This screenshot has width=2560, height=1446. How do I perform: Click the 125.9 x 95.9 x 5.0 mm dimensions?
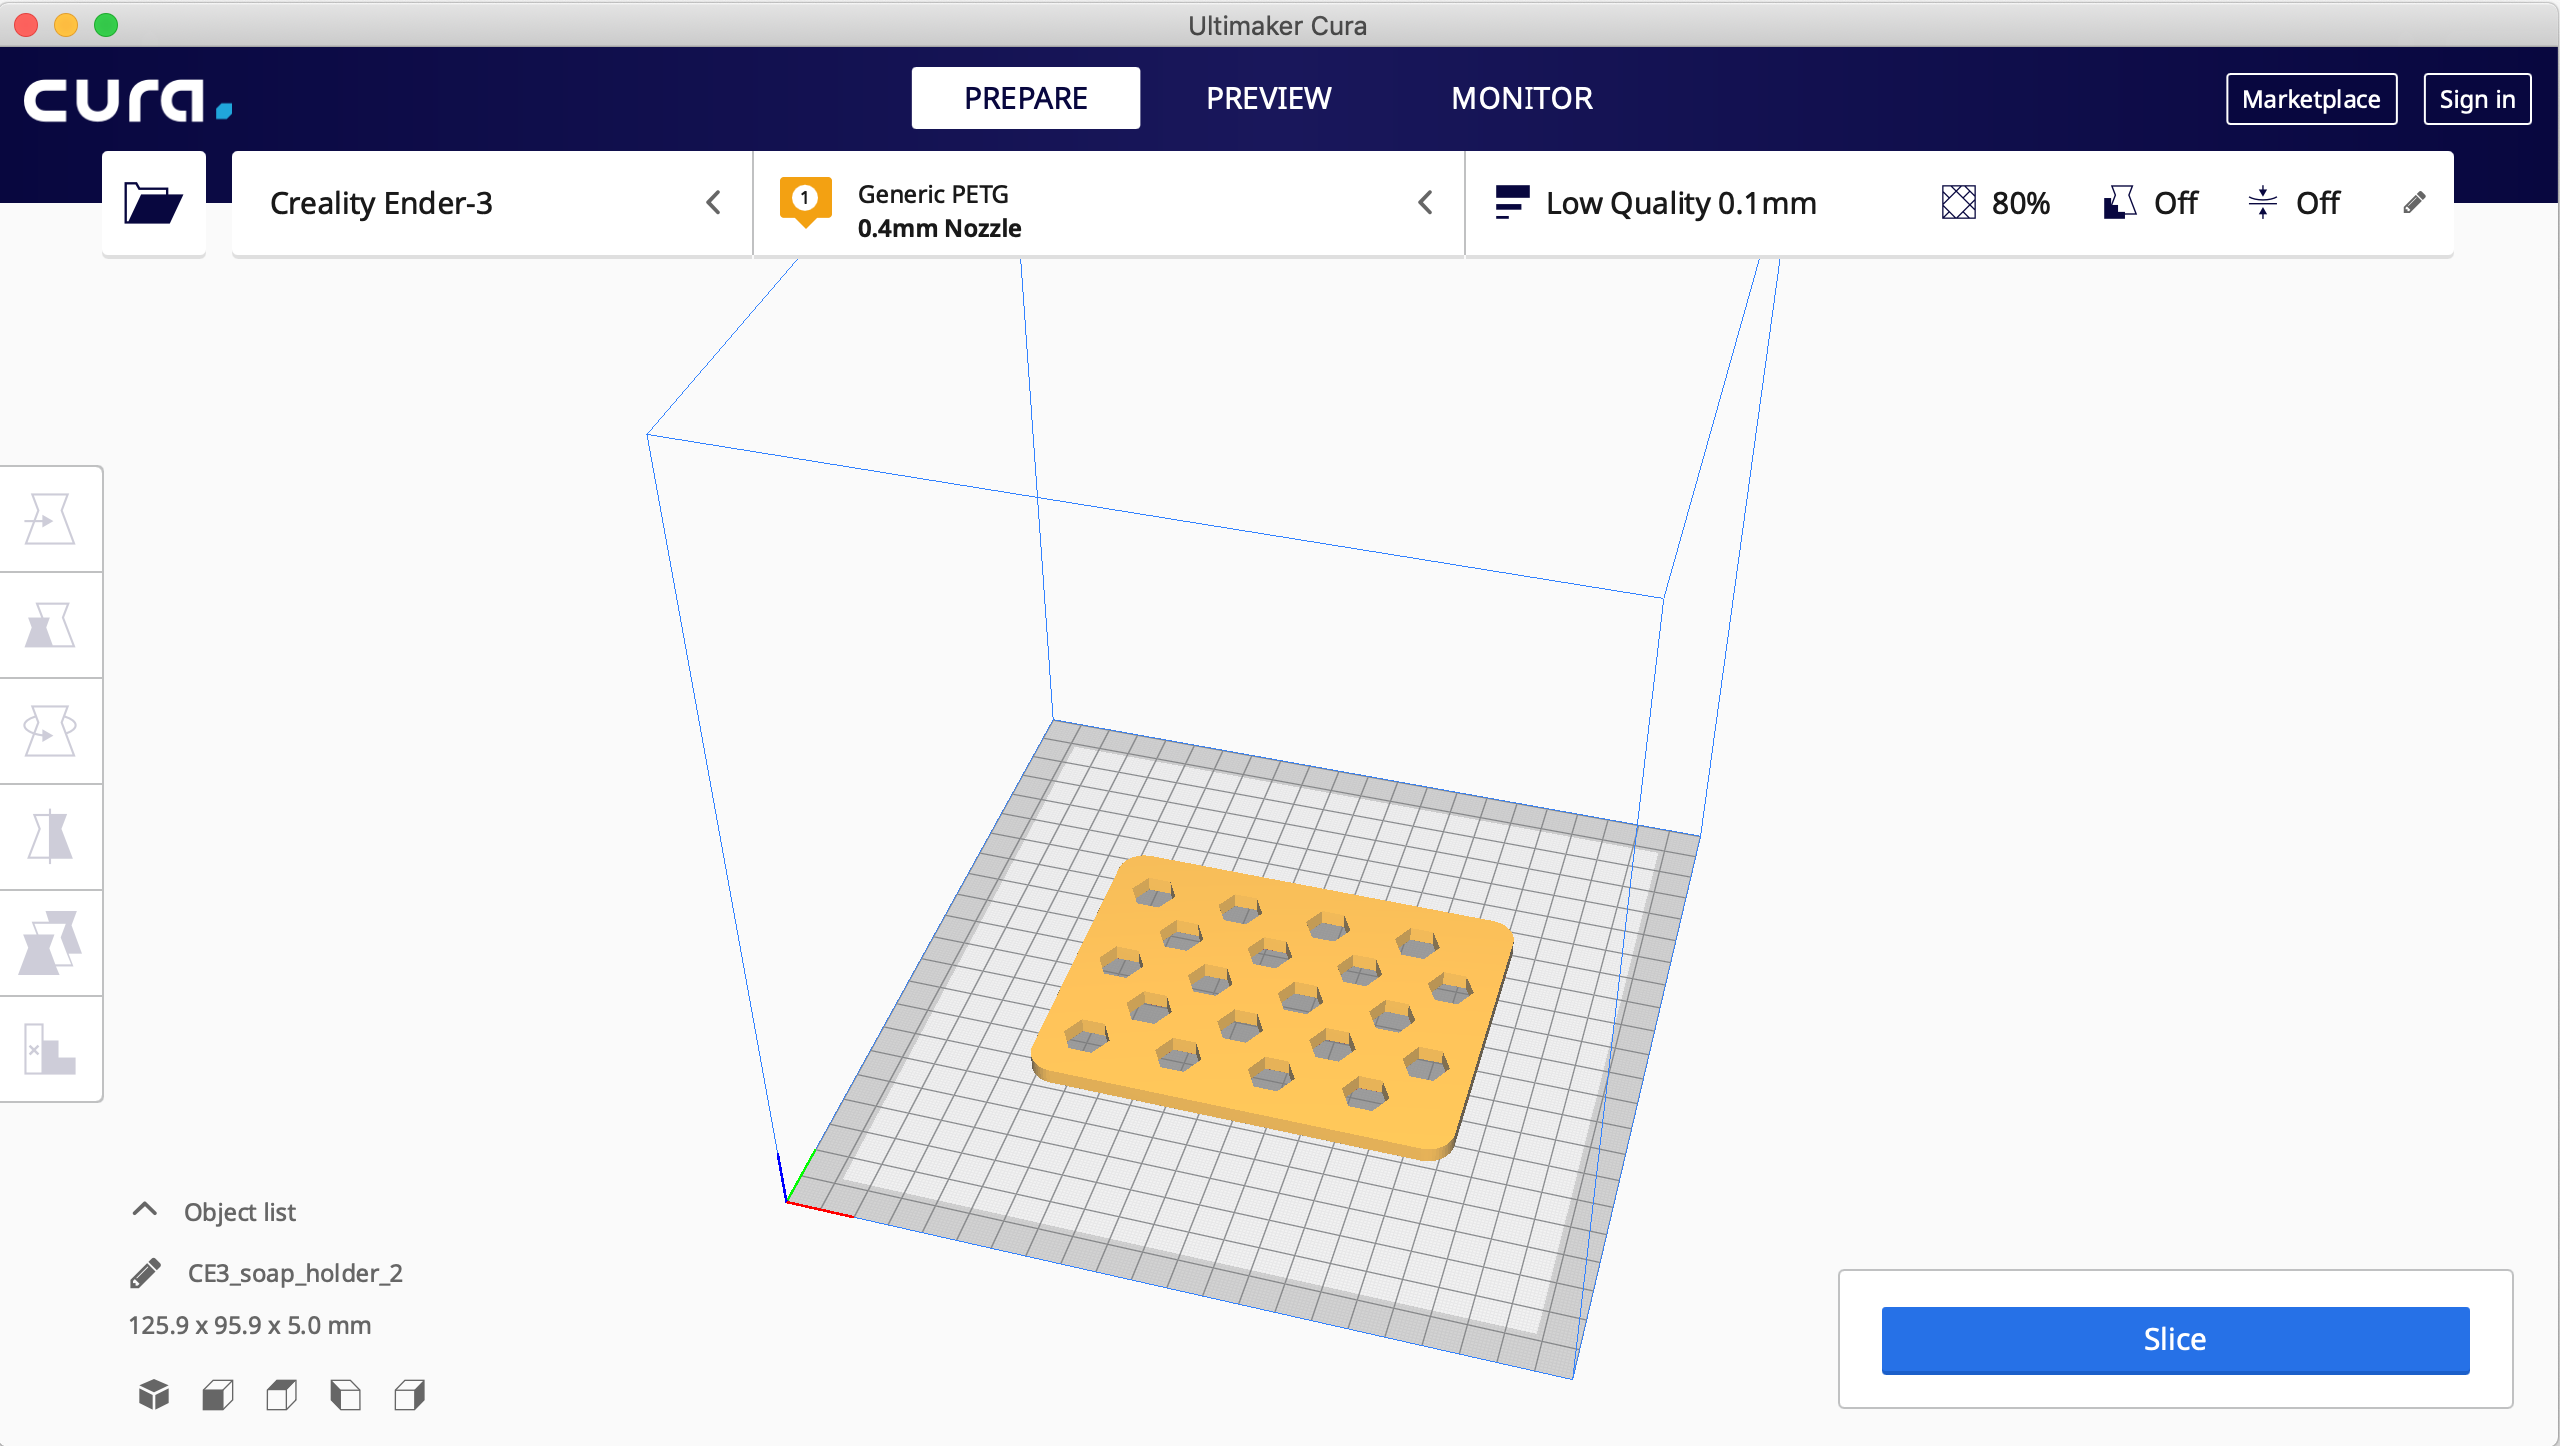coord(250,1325)
